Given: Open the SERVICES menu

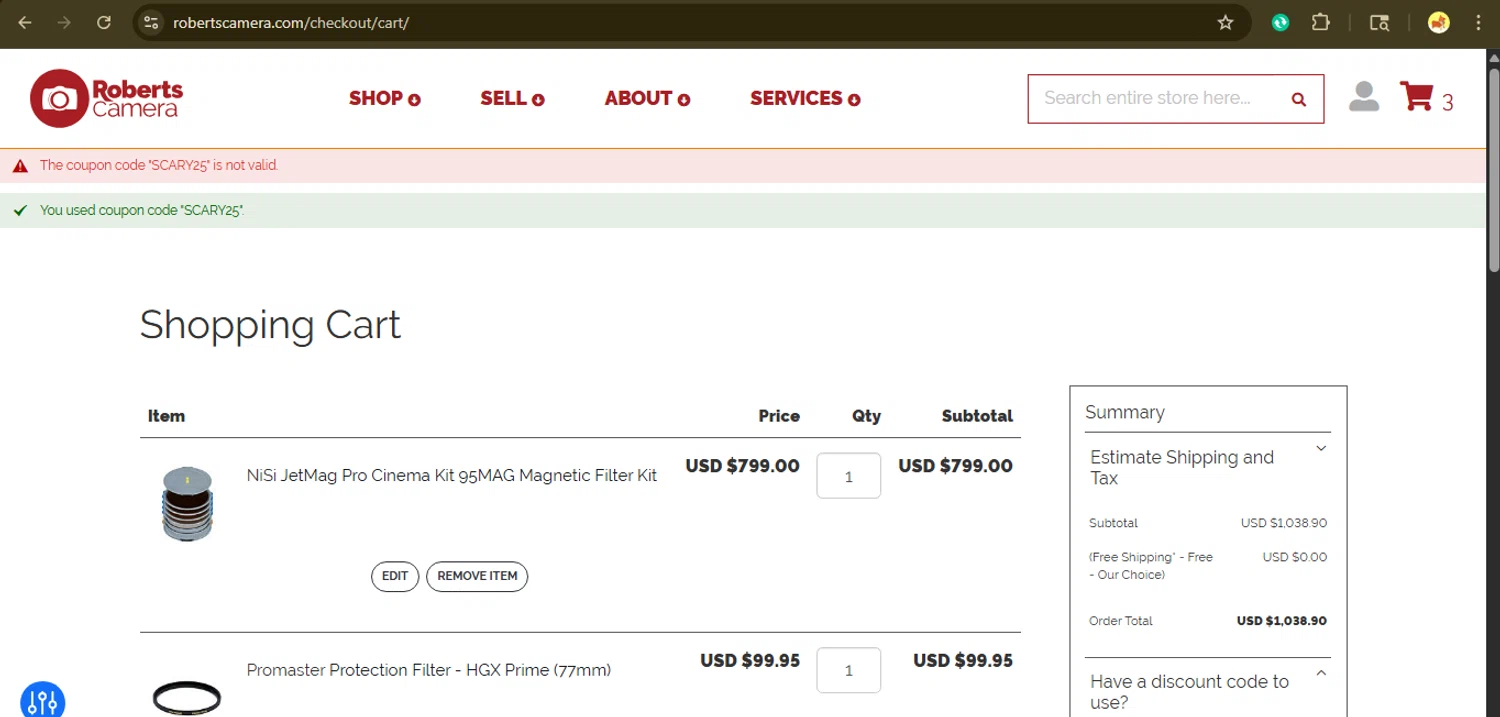Looking at the screenshot, I should click(x=806, y=98).
